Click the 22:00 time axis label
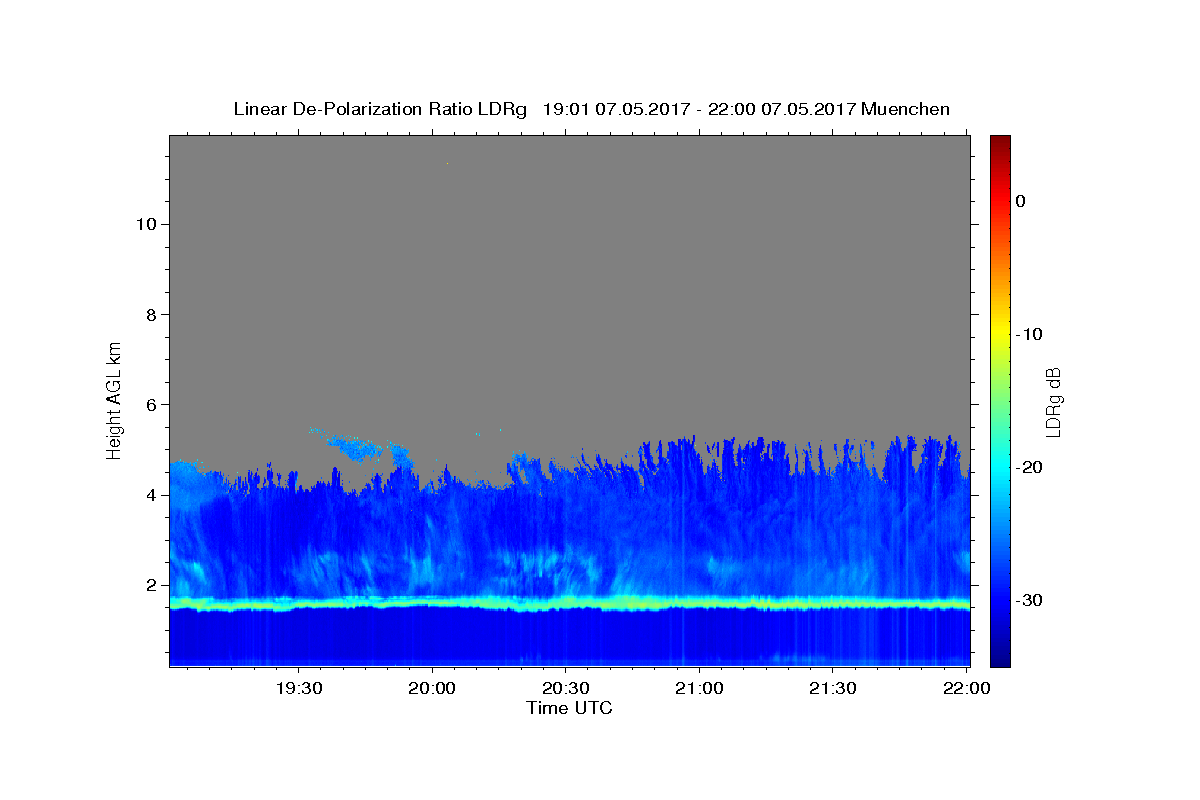The image size is (1200, 800). (x=966, y=688)
